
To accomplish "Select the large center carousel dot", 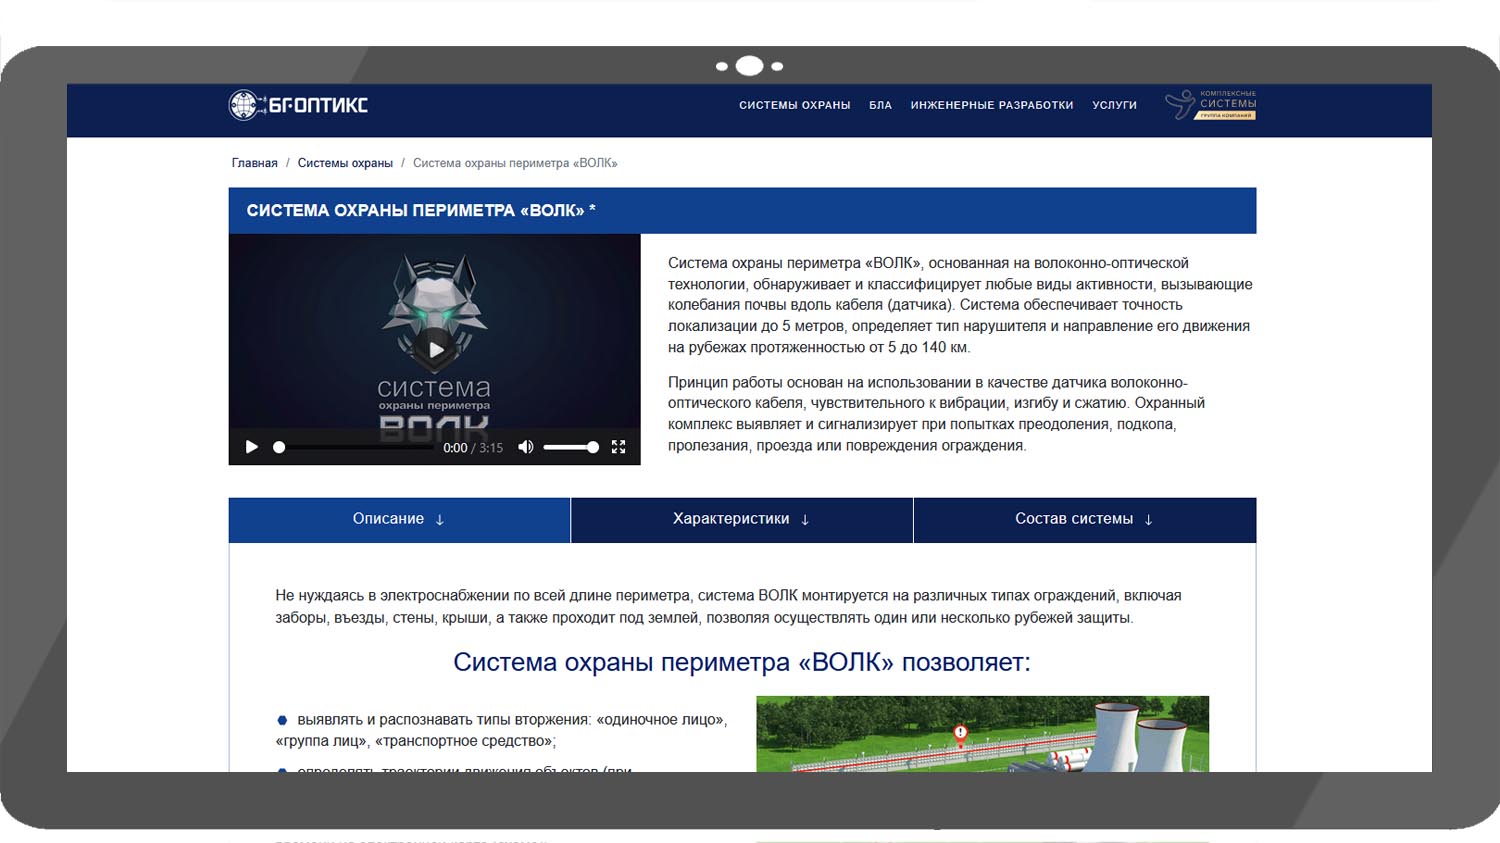I will pos(749,66).
